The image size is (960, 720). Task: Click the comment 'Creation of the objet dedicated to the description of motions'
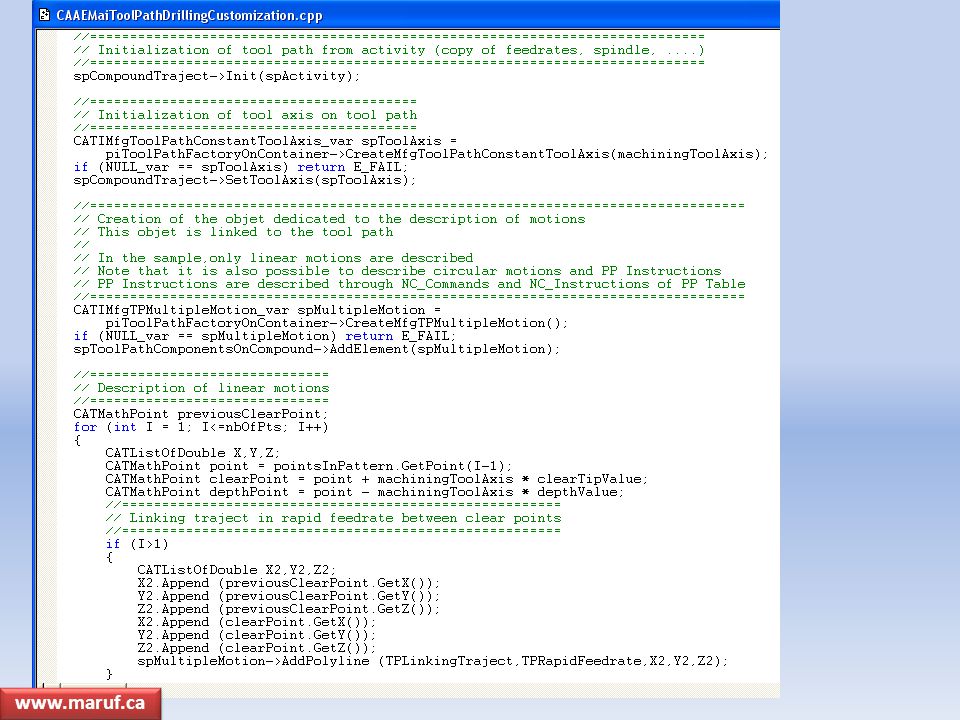click(329, 219)
